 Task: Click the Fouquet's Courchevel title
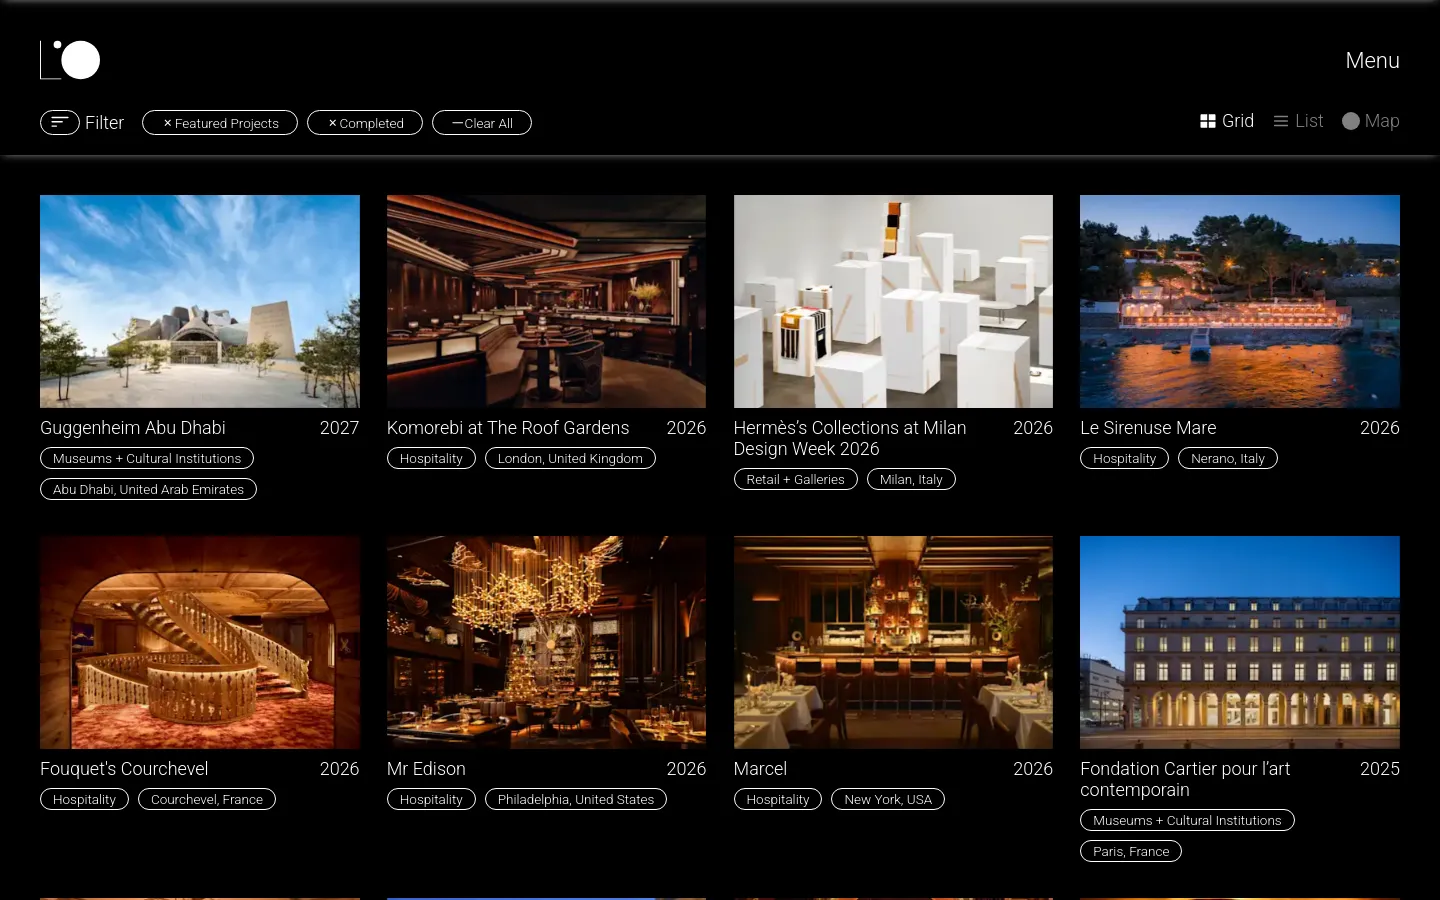(124, 769)
